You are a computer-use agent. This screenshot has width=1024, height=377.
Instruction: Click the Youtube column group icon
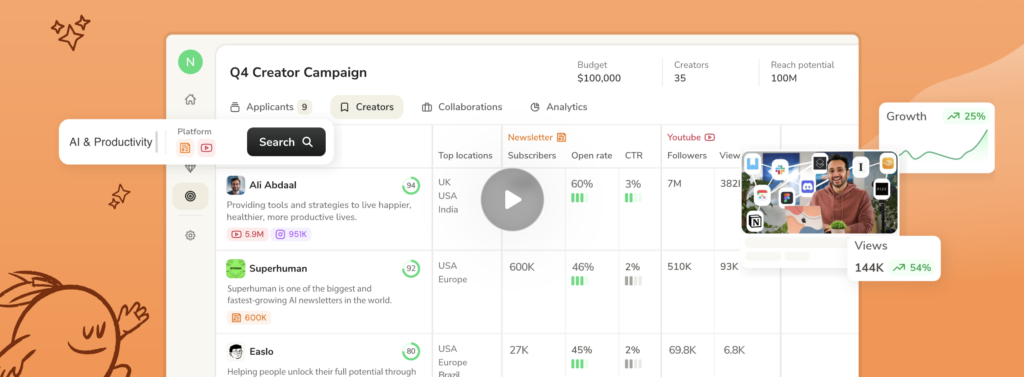tap(710, 137)
